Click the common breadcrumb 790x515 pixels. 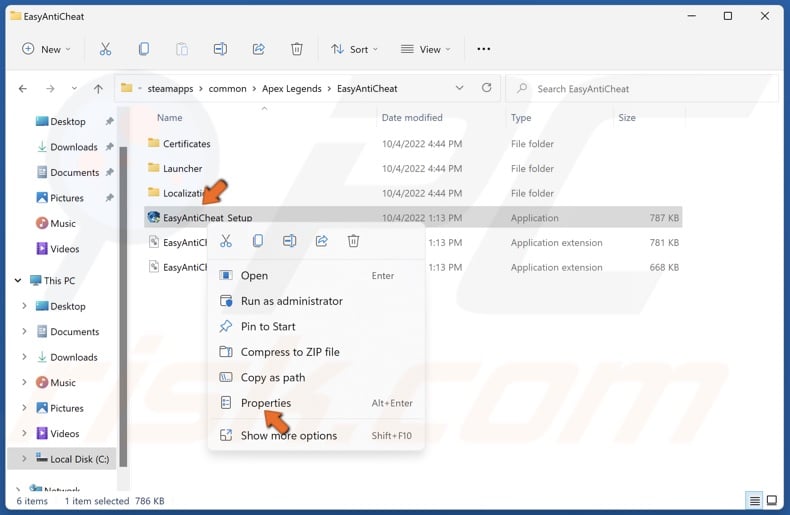coord(227,89)
